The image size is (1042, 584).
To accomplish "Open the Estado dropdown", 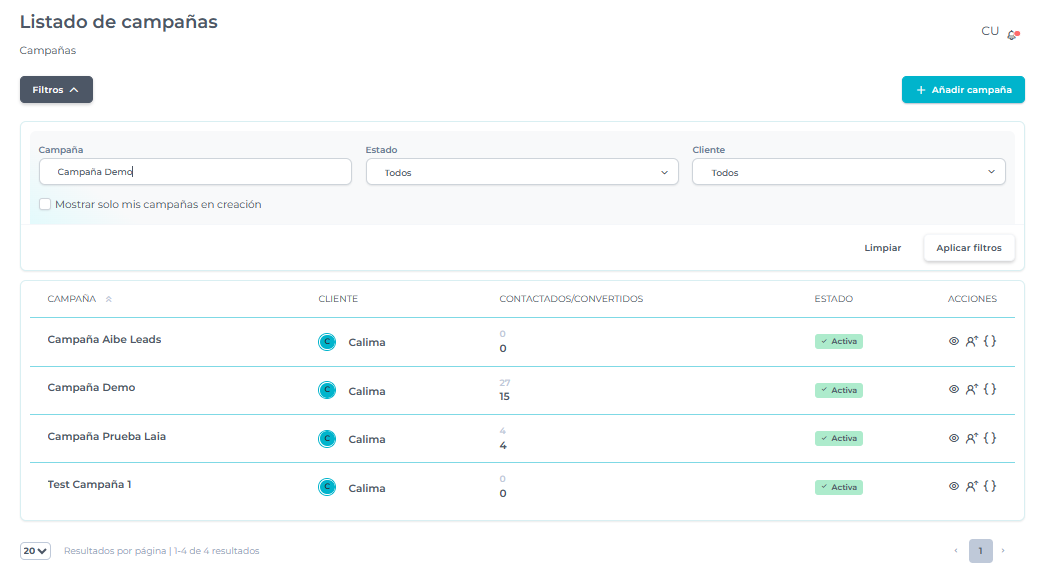I will pyautogui.click(x=522, y=173).
